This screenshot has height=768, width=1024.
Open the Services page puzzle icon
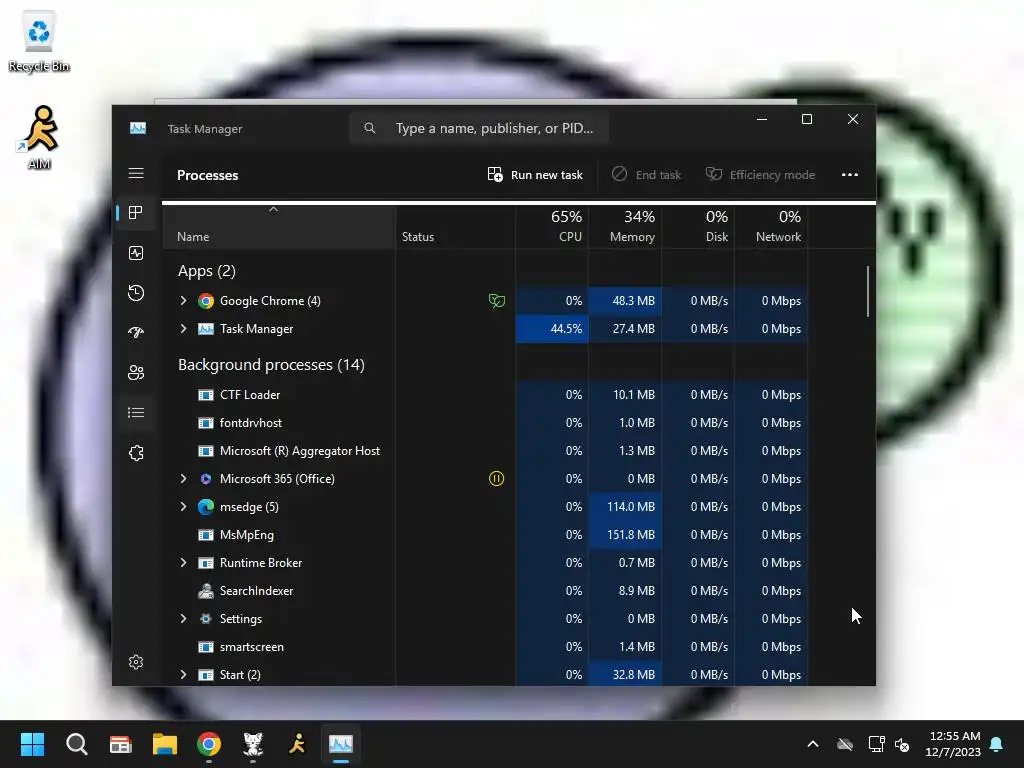(136, 453)
